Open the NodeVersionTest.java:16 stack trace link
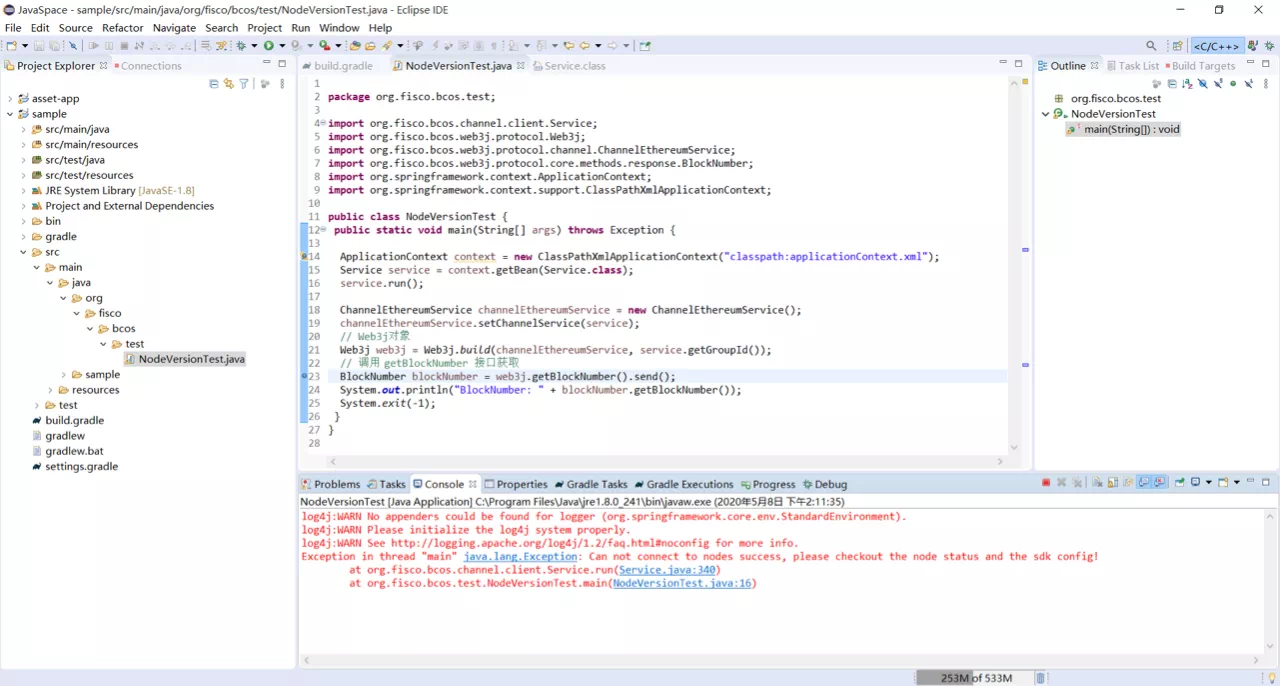This screenshot has height=686, width=1280. 682,583
